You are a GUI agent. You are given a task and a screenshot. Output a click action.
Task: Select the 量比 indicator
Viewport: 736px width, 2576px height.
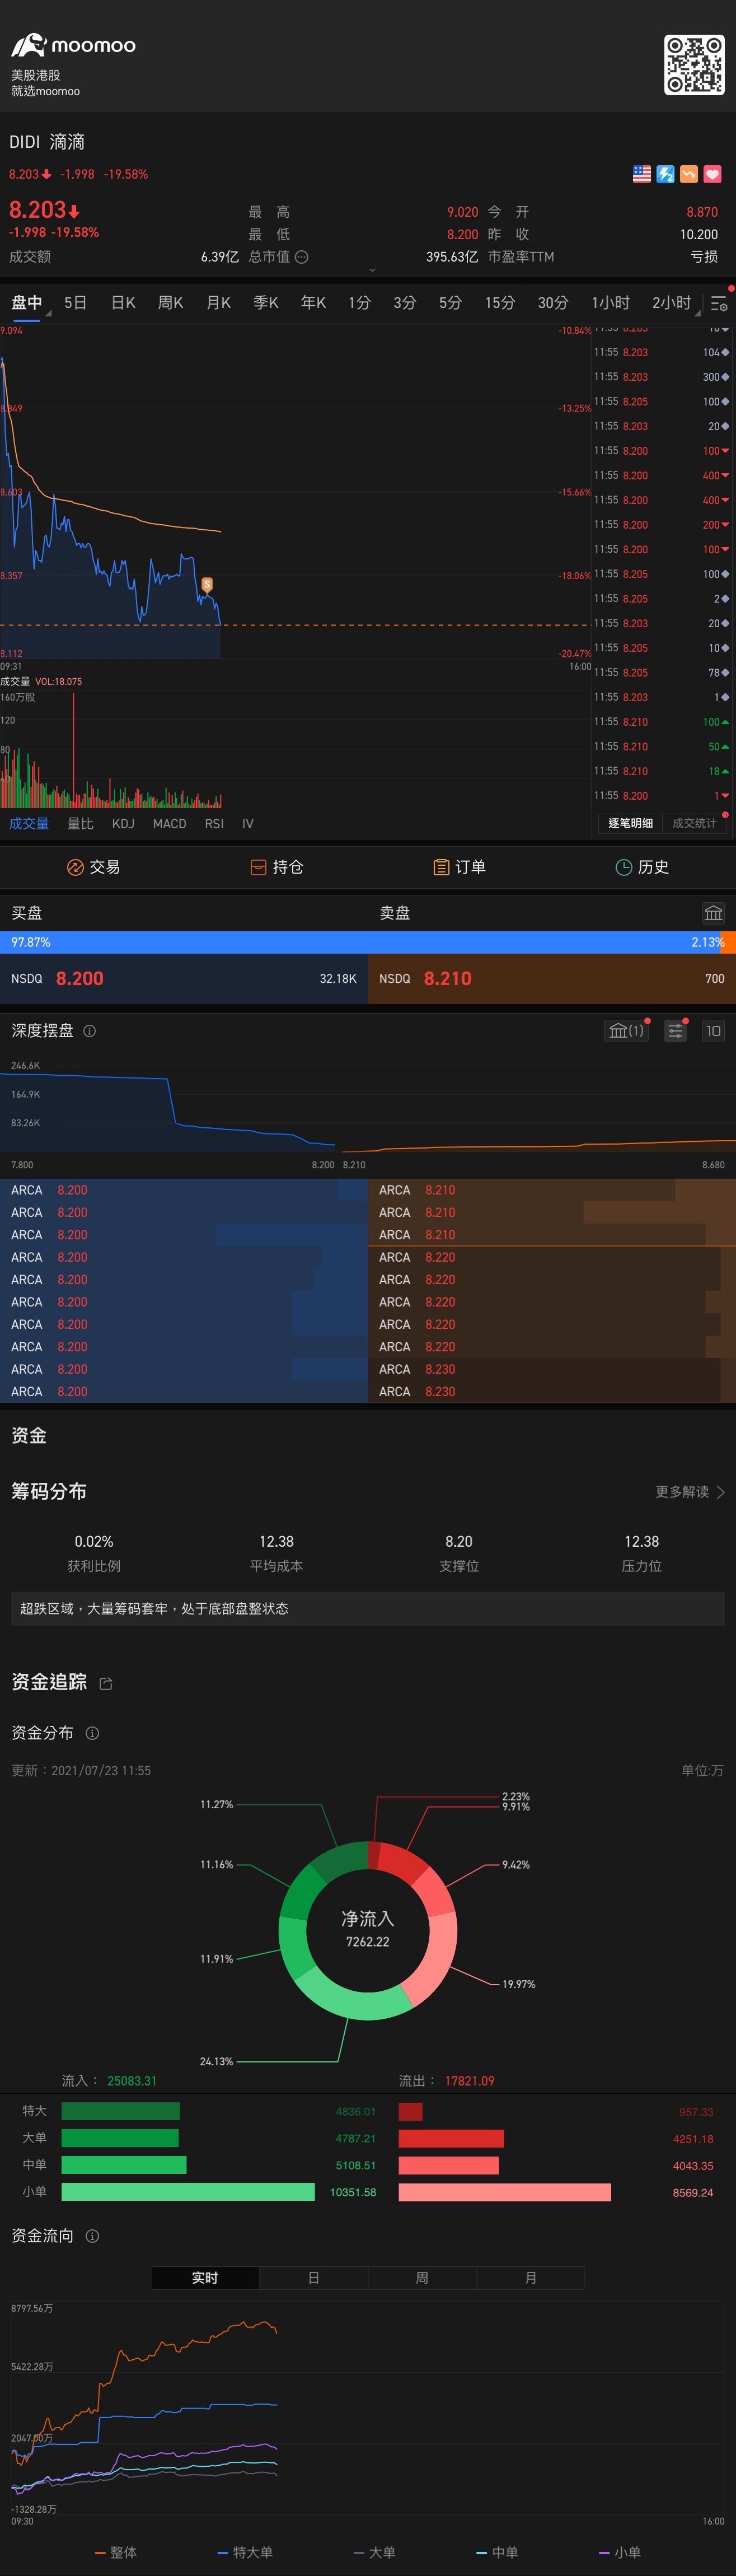[80, 823]
